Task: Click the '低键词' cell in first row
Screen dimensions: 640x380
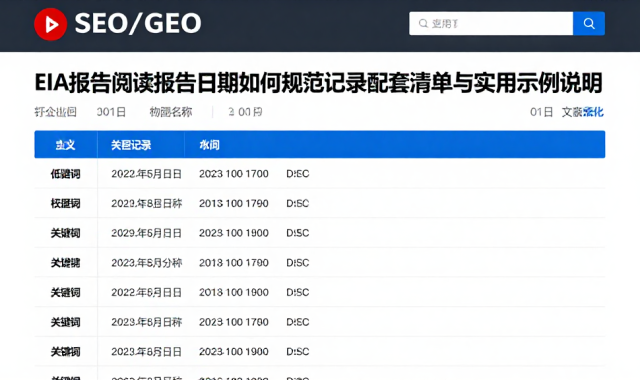Action: tap(65, 174)
